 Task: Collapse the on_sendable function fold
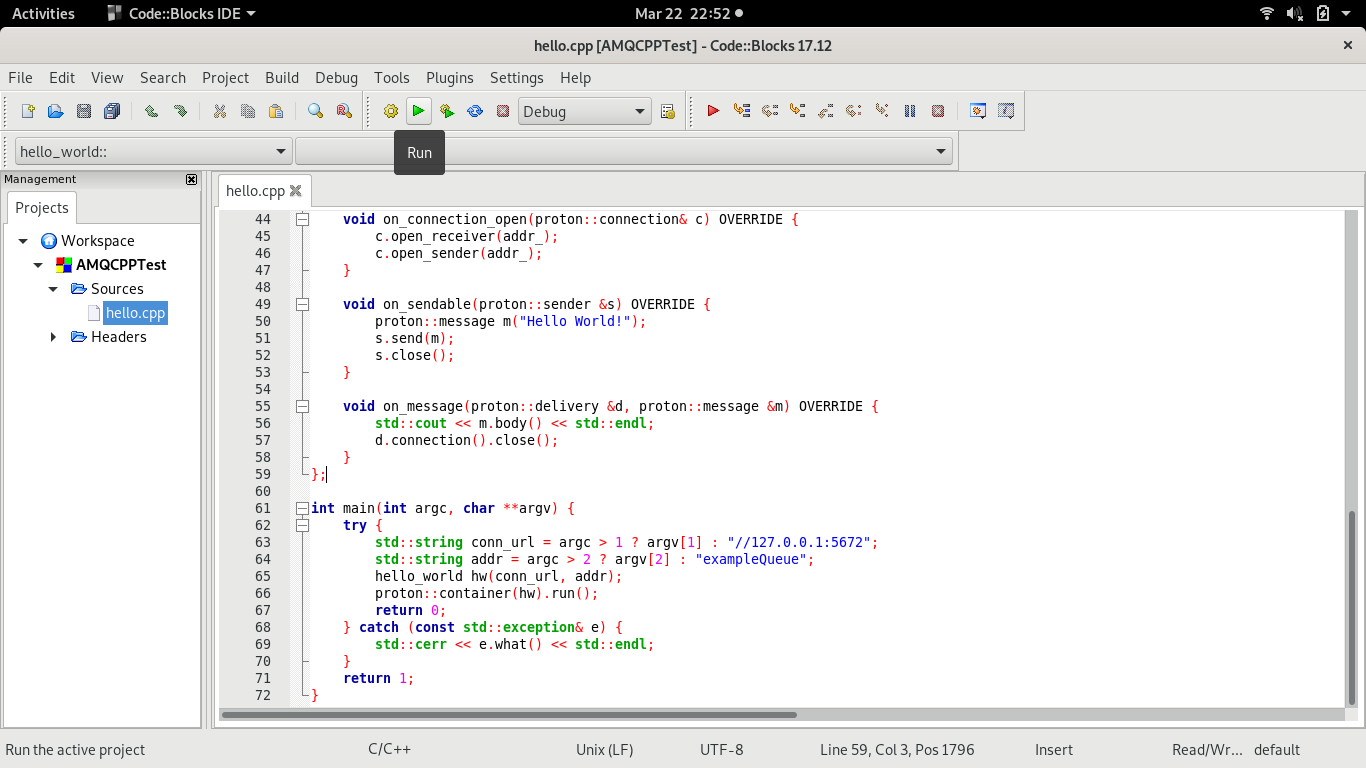tap(302, 304)
